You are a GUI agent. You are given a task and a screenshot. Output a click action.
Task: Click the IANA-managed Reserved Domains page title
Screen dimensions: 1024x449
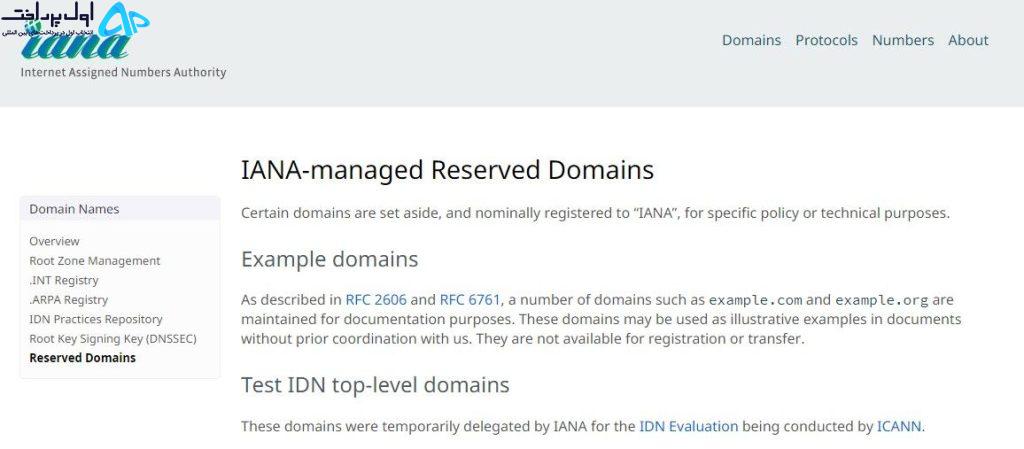(x=447, y=170)
